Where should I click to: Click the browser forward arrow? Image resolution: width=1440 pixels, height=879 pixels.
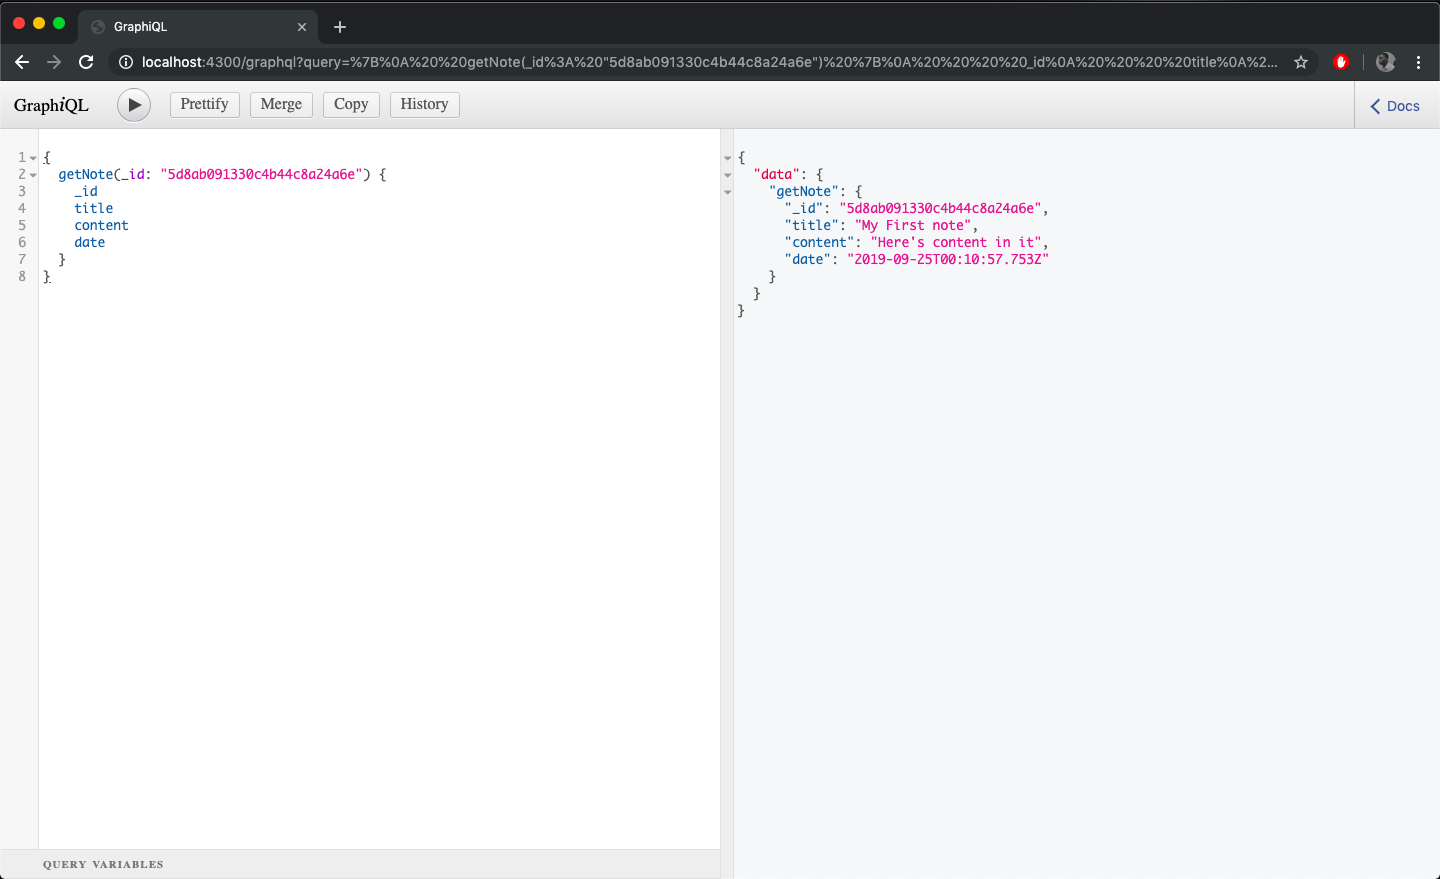pos(54,62)
